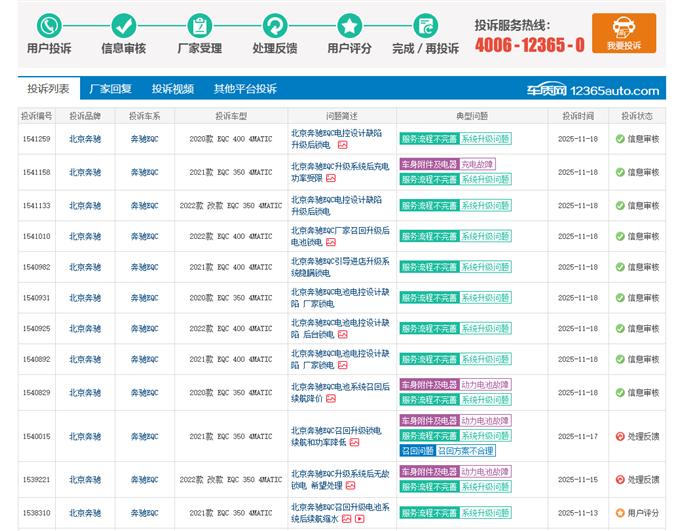Open complaint number 1541259 link

coord(37,139)
